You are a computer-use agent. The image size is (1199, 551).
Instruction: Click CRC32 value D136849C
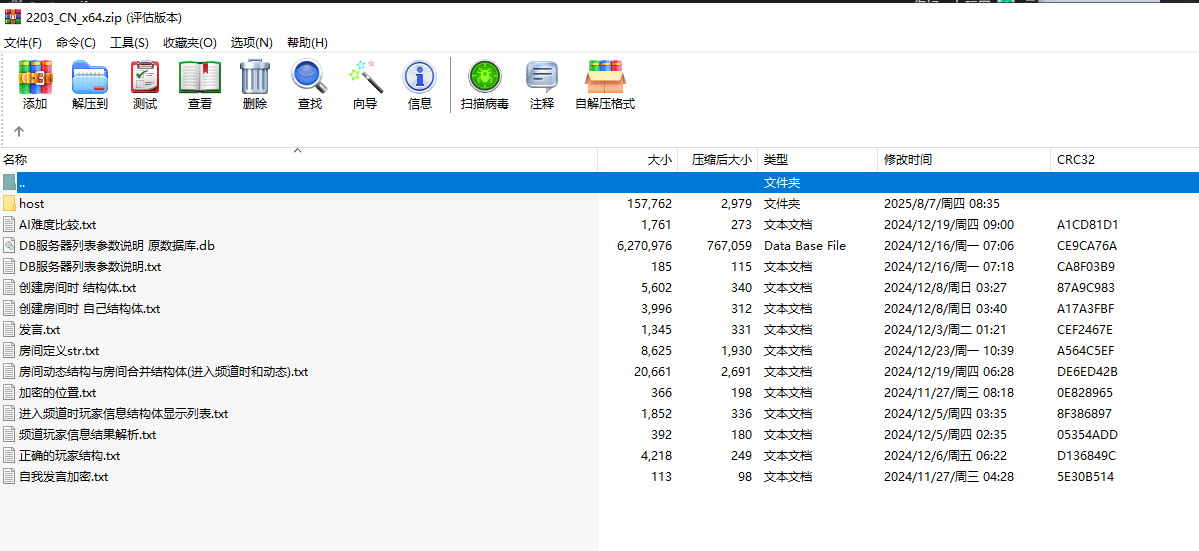tap(1087, 455)
